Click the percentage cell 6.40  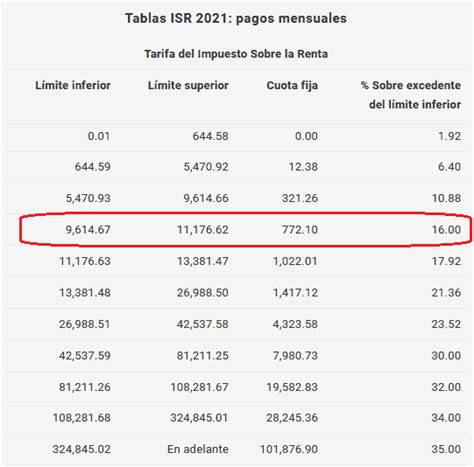click(449, 167)
